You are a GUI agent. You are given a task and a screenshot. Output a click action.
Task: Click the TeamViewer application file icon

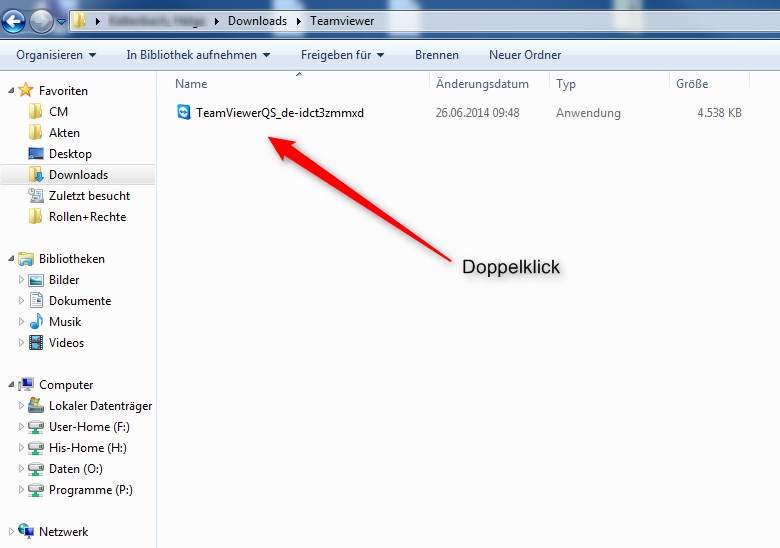[184, 112]
